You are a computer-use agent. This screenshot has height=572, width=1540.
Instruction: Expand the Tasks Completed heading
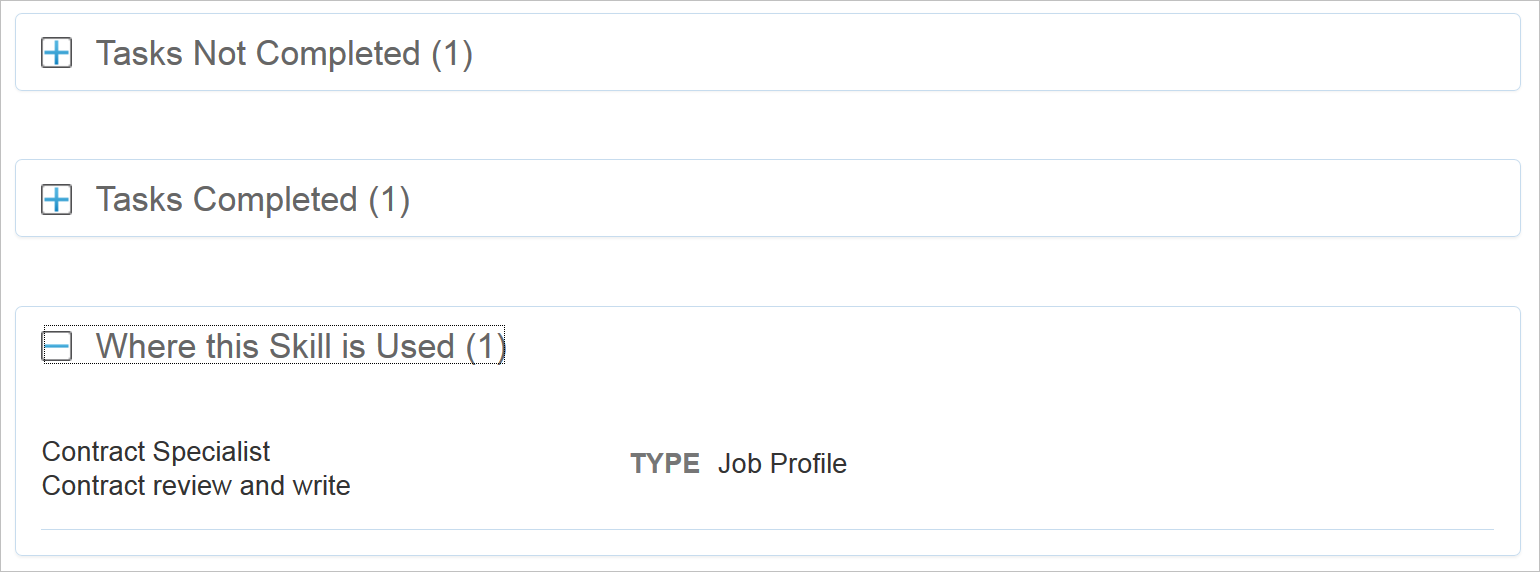point(226,200)
